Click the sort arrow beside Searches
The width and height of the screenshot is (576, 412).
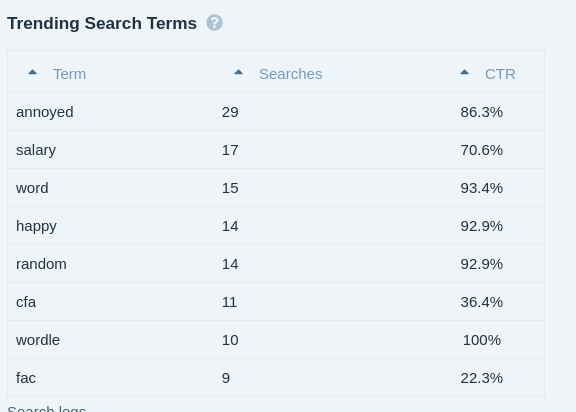click(238, 72)
